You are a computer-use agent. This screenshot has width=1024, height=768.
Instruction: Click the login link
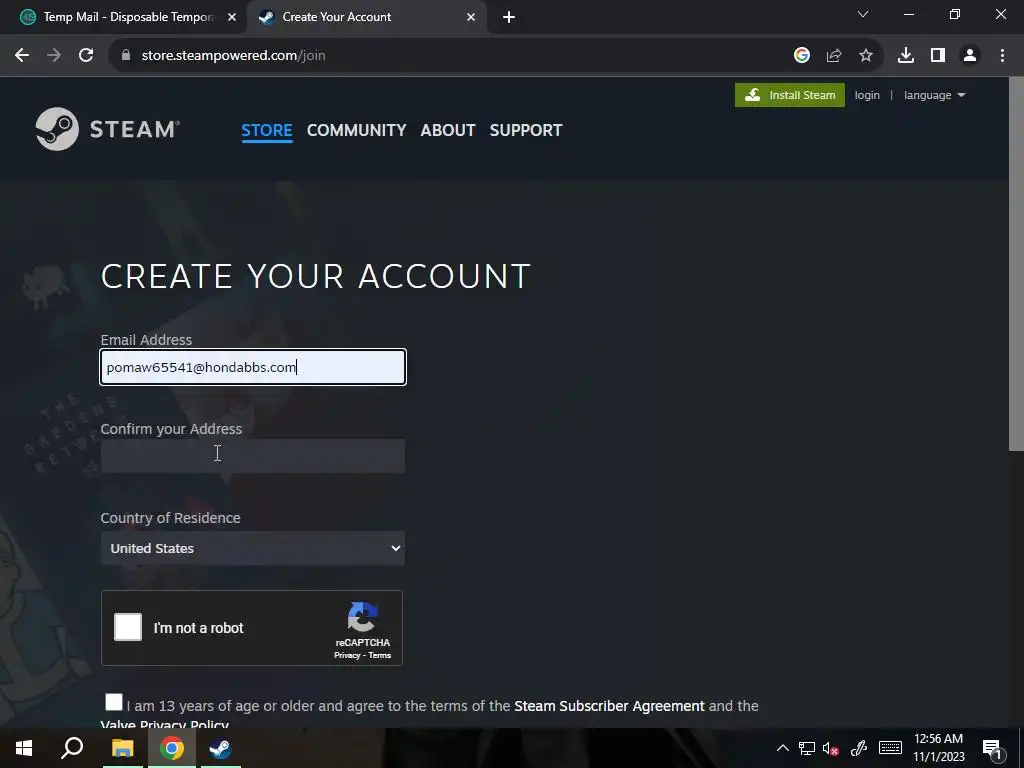click(x=867, y=95)
